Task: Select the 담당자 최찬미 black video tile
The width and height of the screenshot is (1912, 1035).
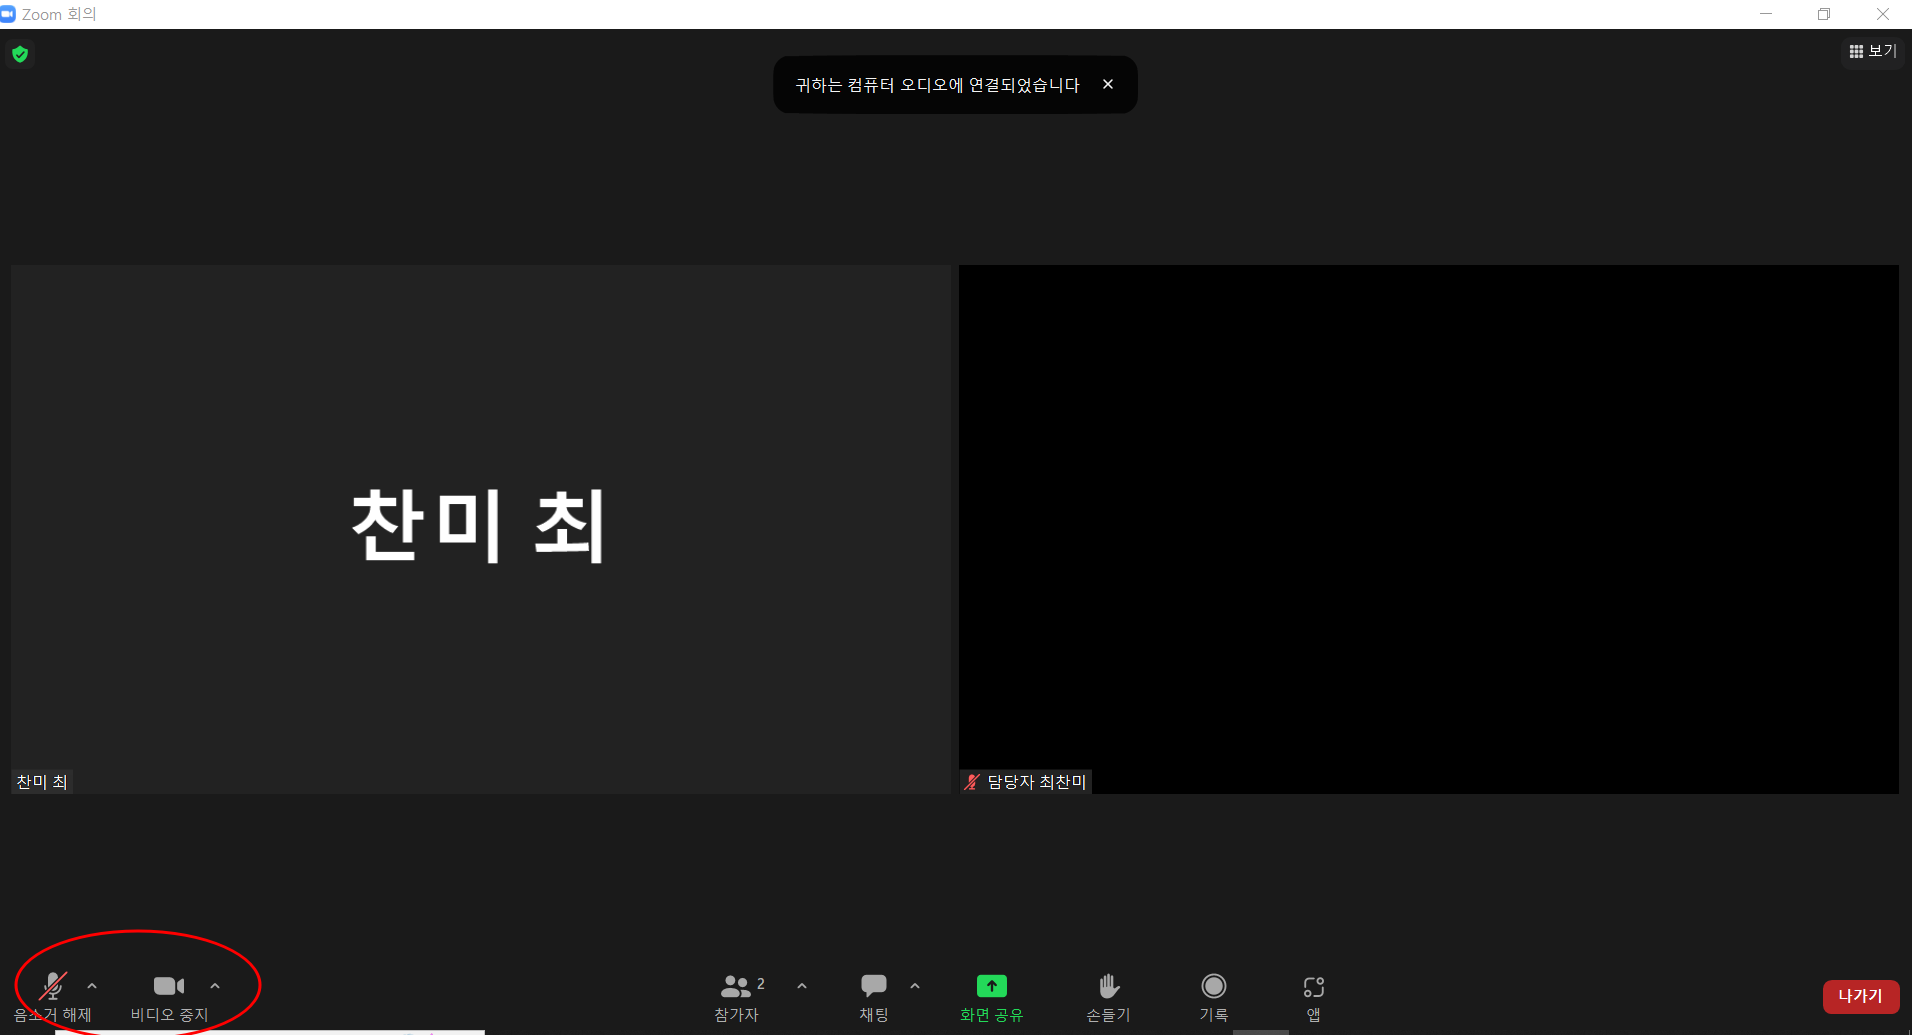Action: pos(1428,528)
